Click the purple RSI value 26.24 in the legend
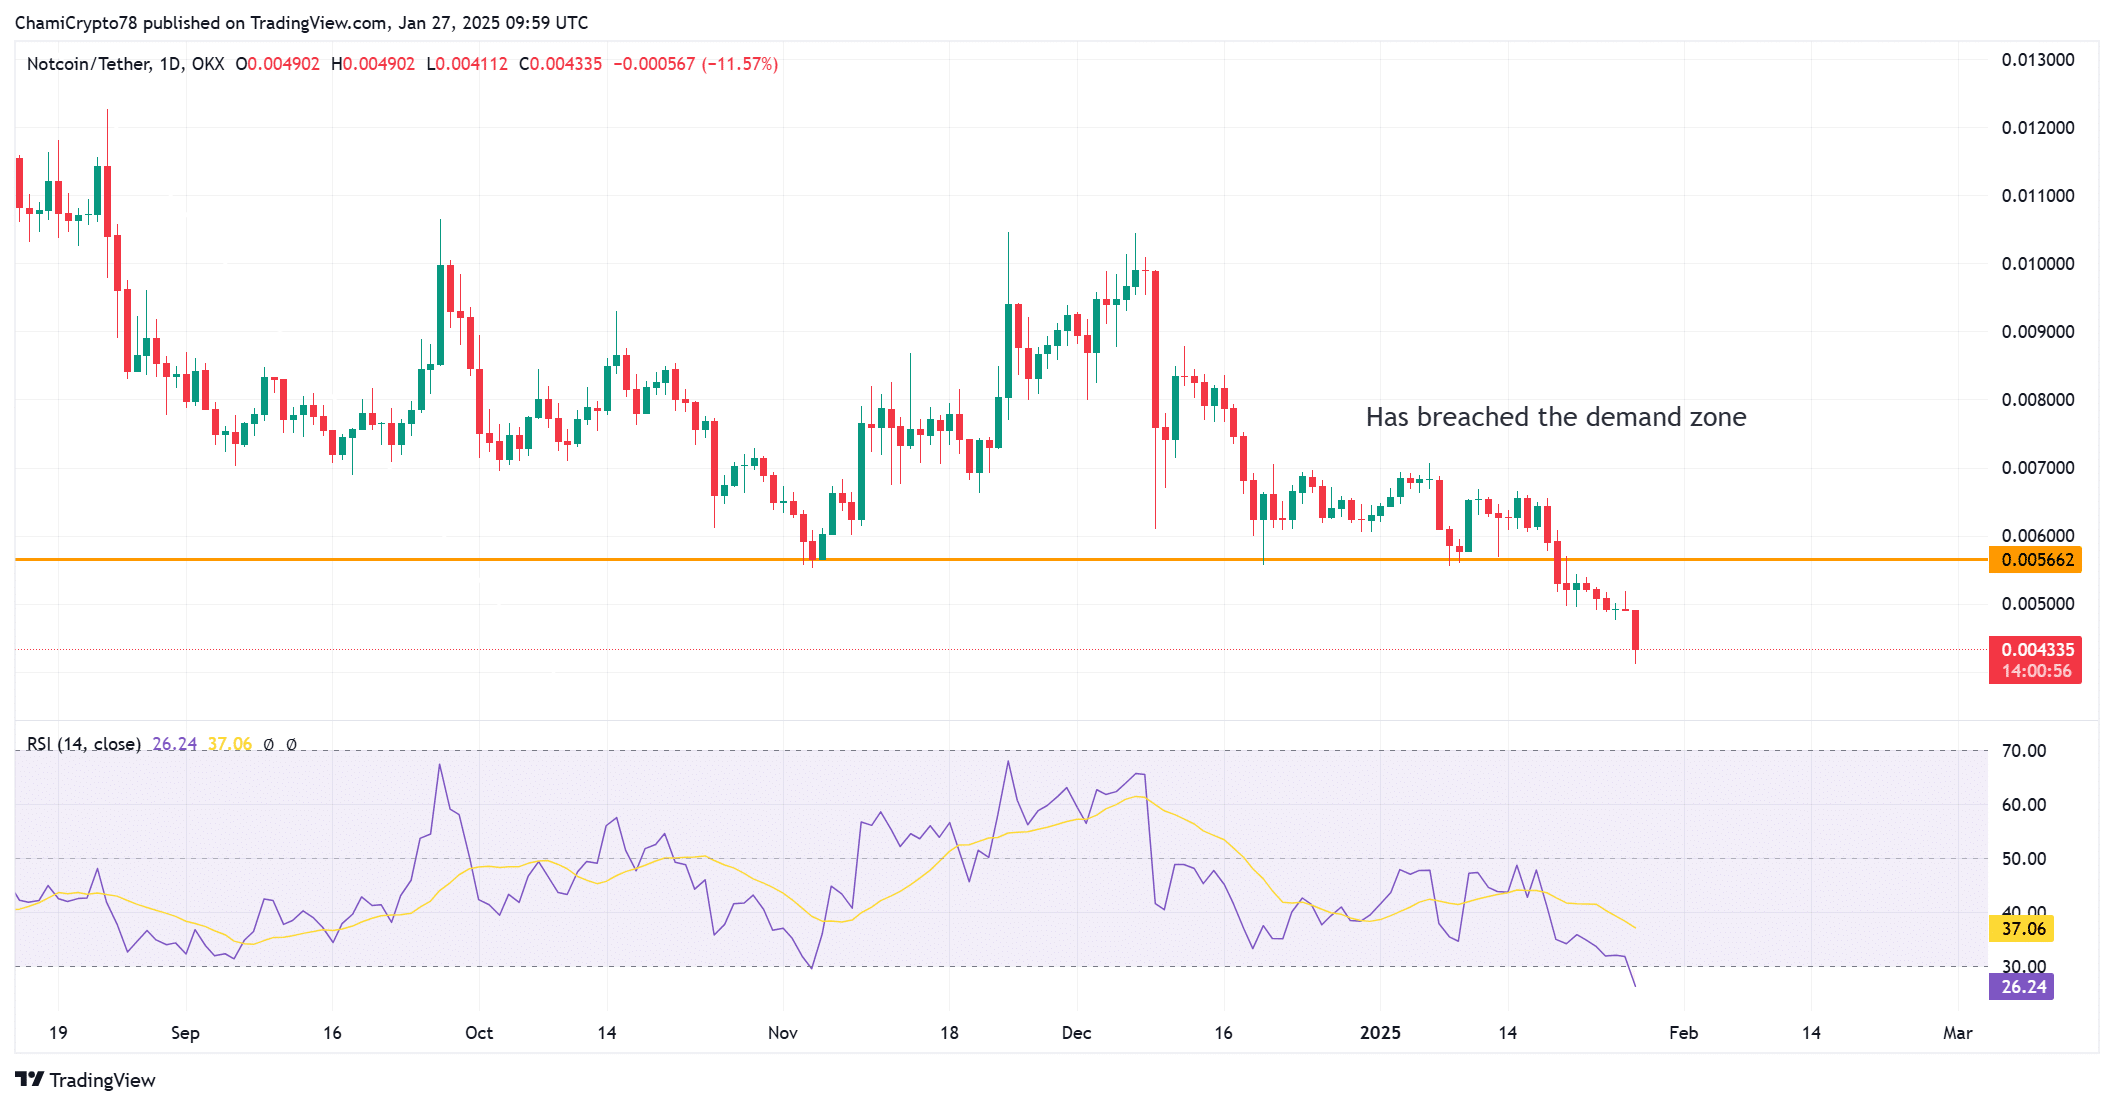Screen dimensions: 2114x1106 175,744
